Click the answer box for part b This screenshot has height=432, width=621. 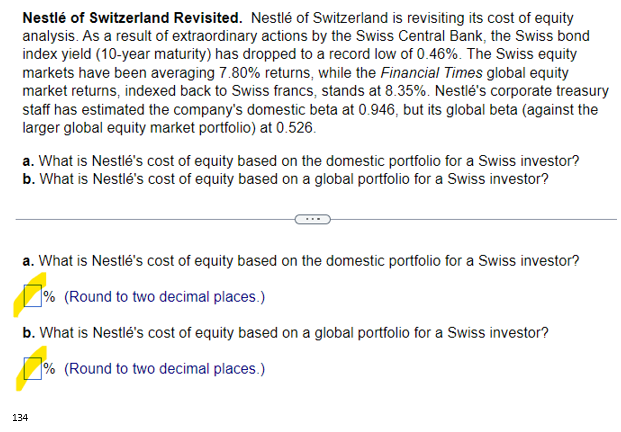pos(33,369)
